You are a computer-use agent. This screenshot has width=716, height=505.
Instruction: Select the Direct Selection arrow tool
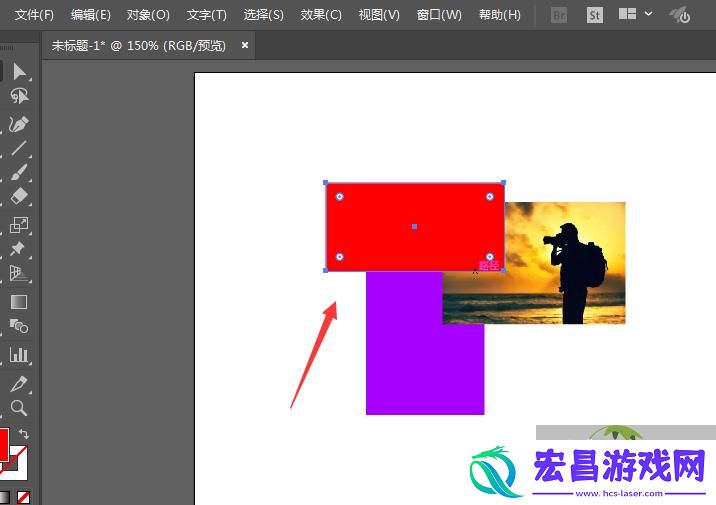click(x=19, y=72)
